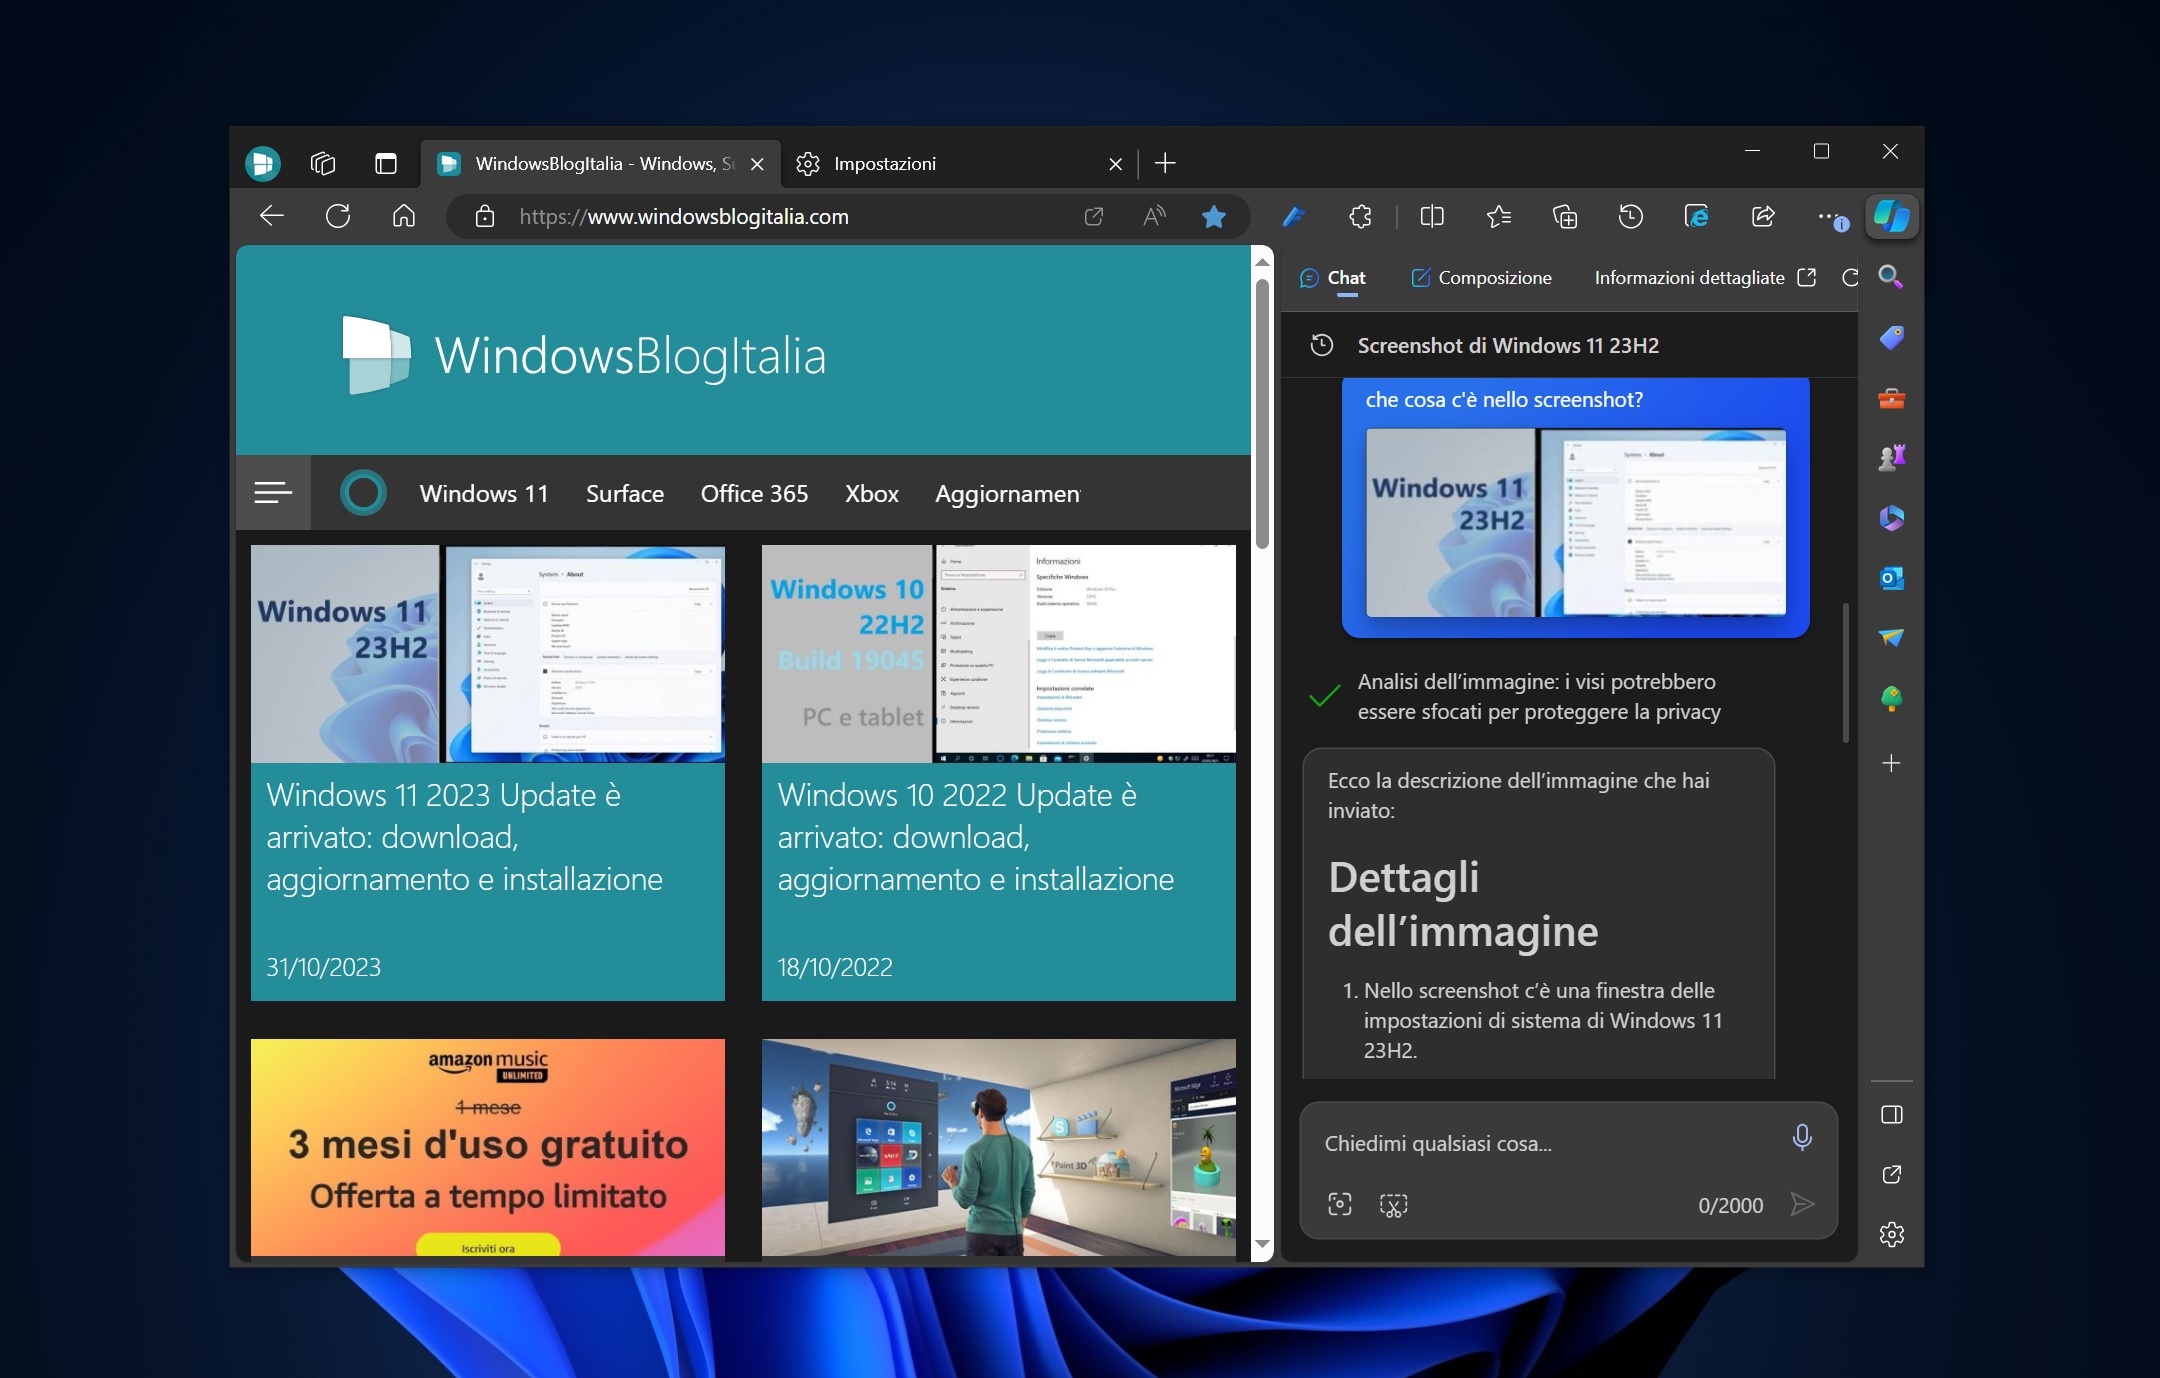Toggle Split screen view
The image size is (2160, 1378).
[1432, 216]
